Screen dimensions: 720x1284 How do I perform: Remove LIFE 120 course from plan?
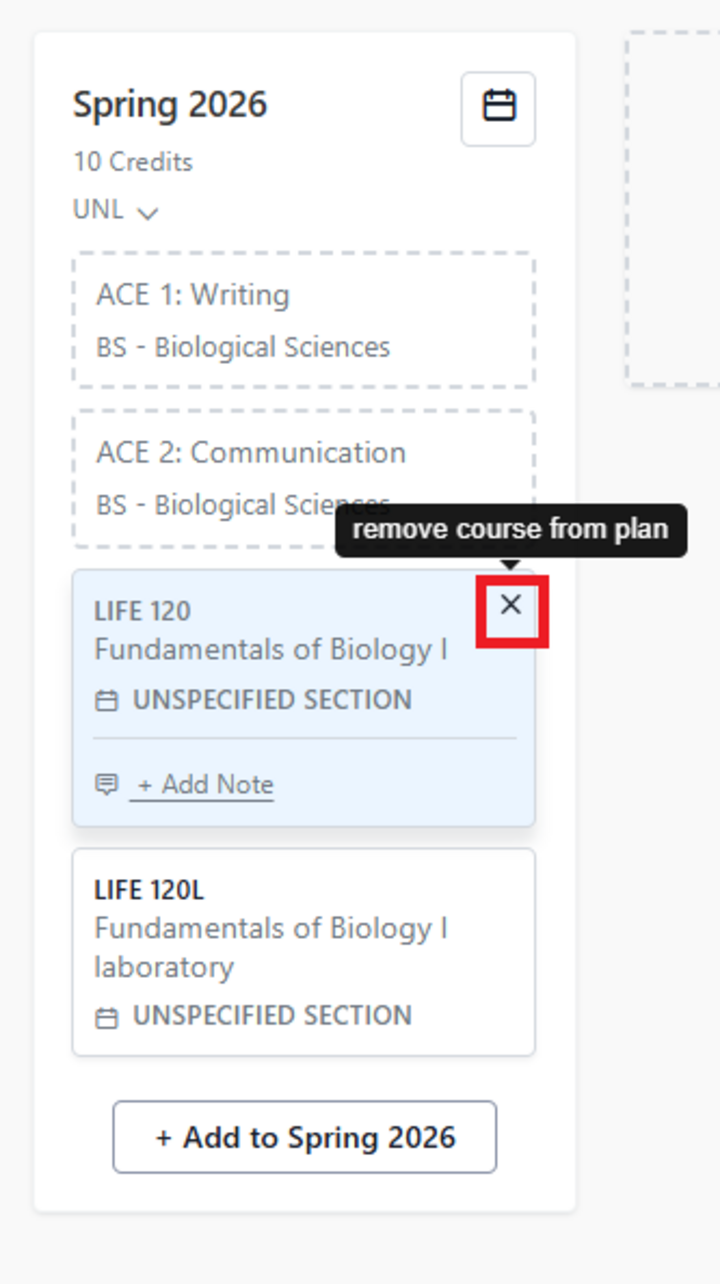[511, 604]
